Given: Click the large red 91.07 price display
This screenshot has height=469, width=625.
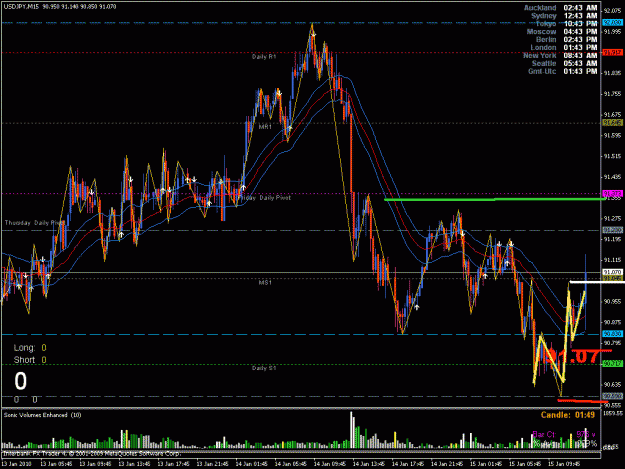Looking at the screenshot, I should (x=573, y=356).
